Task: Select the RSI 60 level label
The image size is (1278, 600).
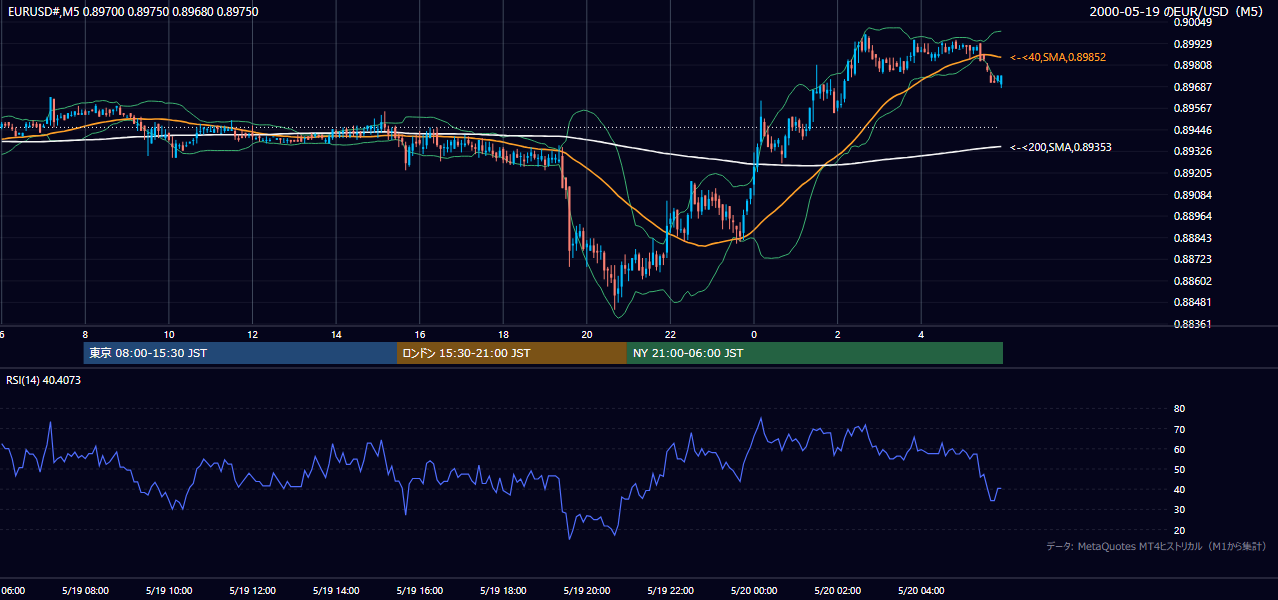Action: click(x=1179, y=449)
